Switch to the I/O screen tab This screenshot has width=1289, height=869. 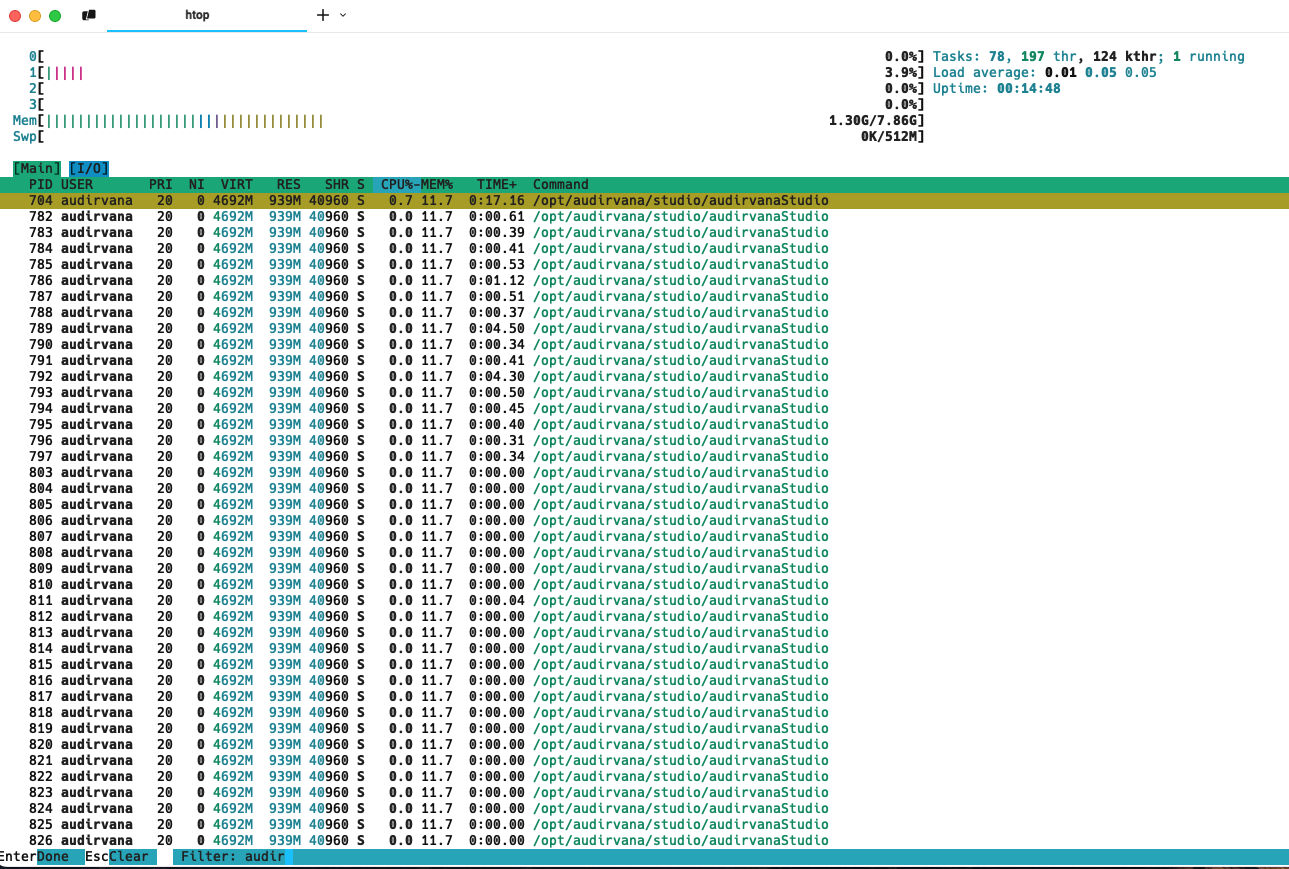(89, 168)
